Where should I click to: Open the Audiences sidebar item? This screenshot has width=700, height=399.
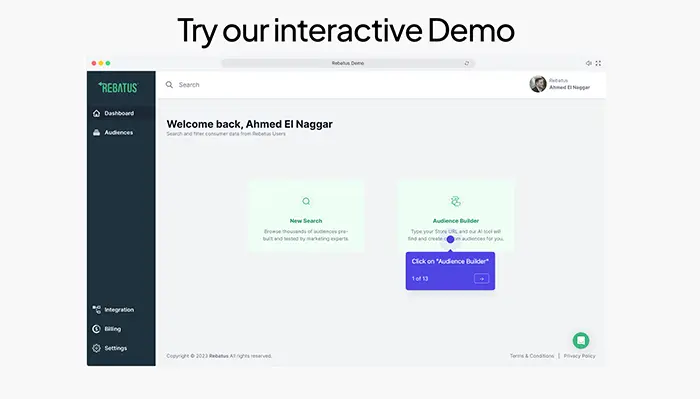[x=121, y=133]
